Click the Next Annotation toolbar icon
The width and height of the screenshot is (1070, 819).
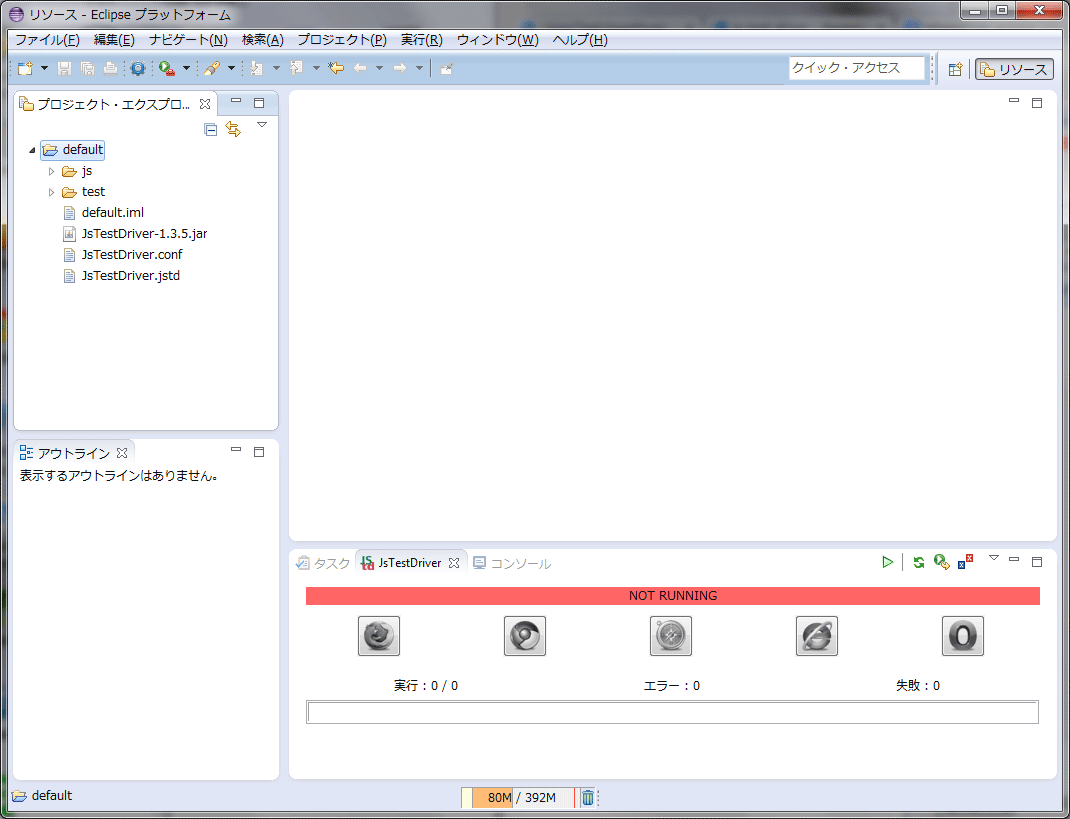(257, 68)
